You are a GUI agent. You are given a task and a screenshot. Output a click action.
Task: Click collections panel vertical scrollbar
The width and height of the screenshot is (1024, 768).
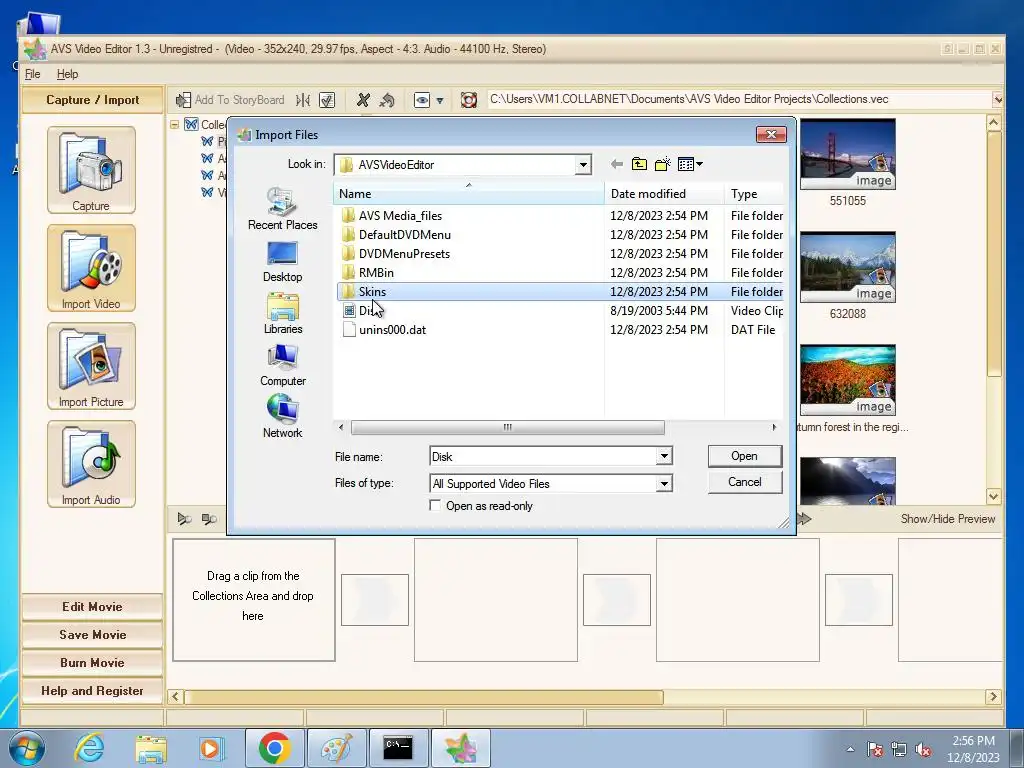tap(994, 255)
